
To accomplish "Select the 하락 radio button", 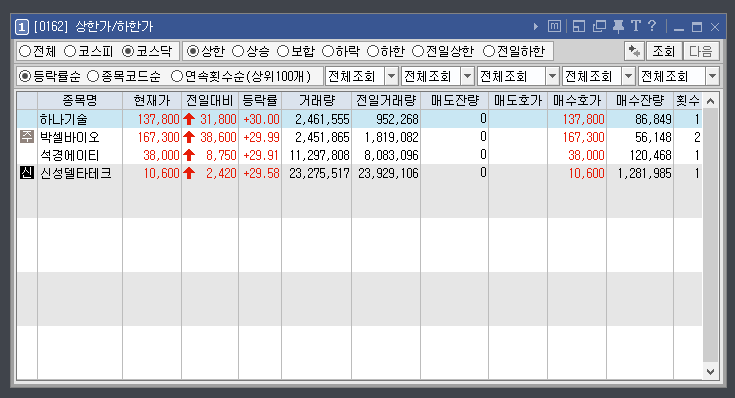I will point(328,51).
